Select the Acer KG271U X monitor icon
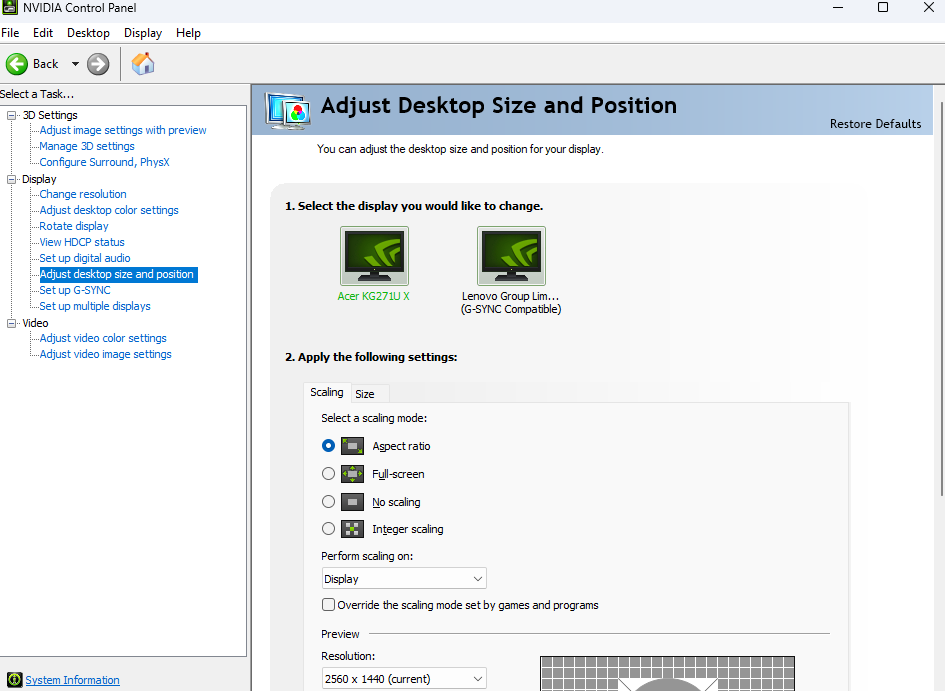The height and width of the screenshot is (691, 945). point(374,255)
